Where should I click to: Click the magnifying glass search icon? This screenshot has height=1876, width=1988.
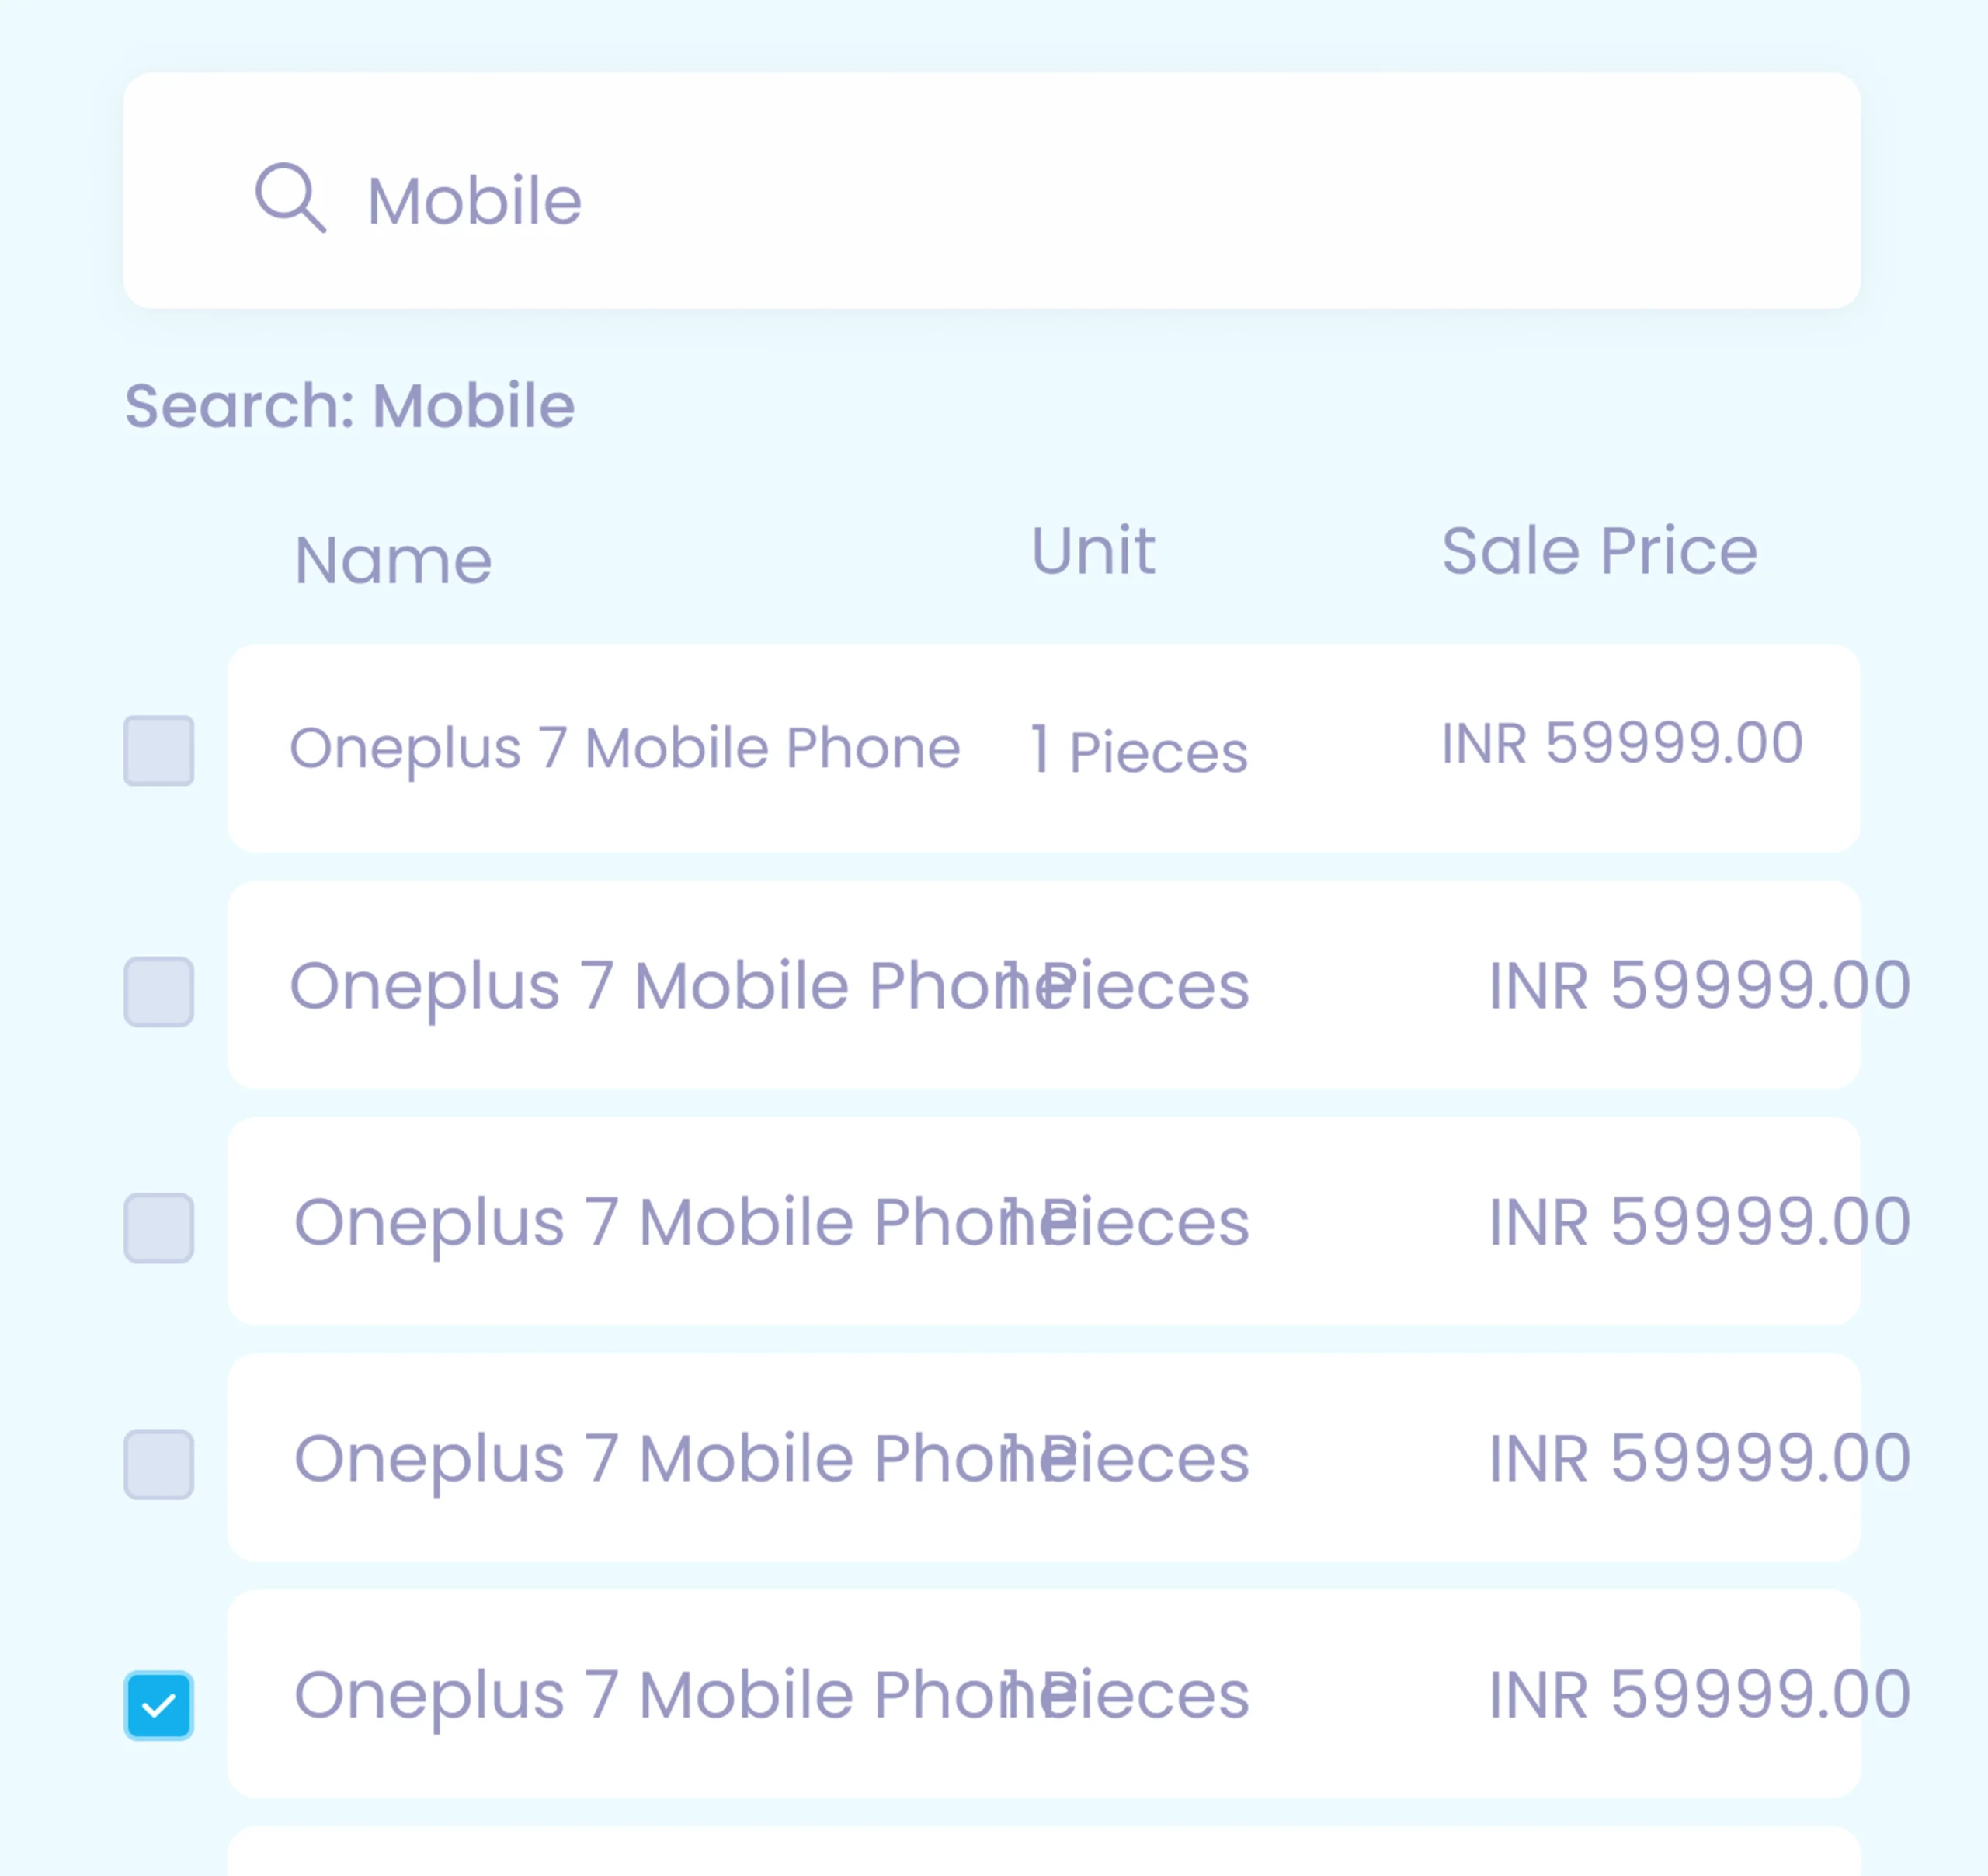290,197
